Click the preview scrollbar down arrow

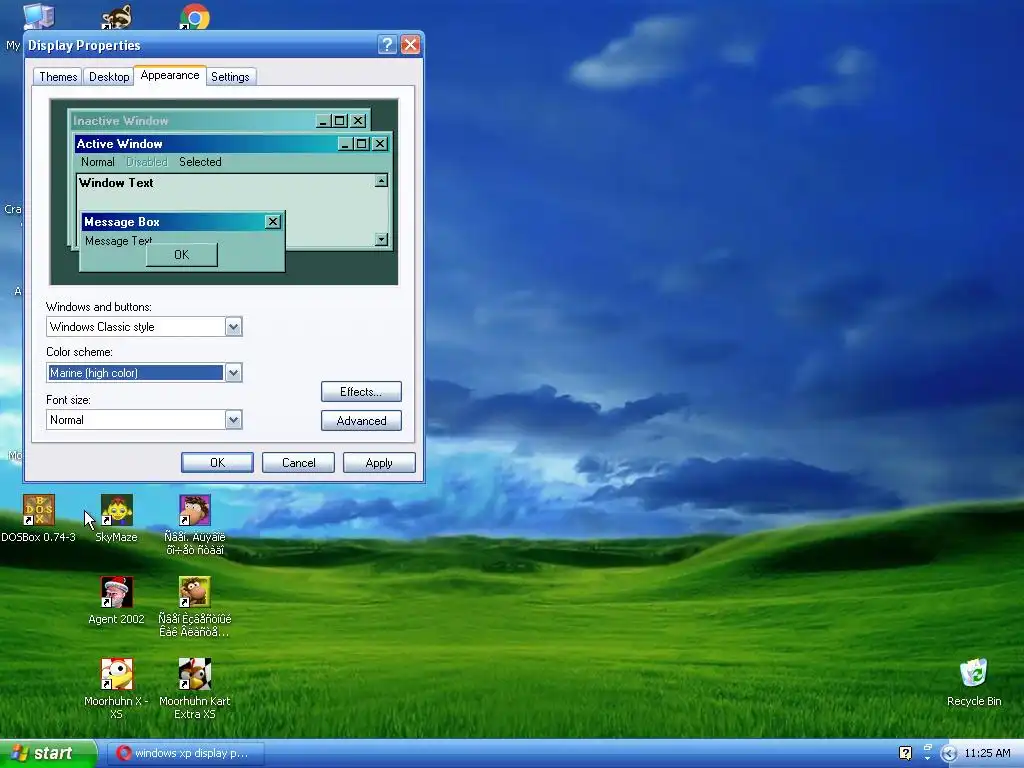coord(381,240)
